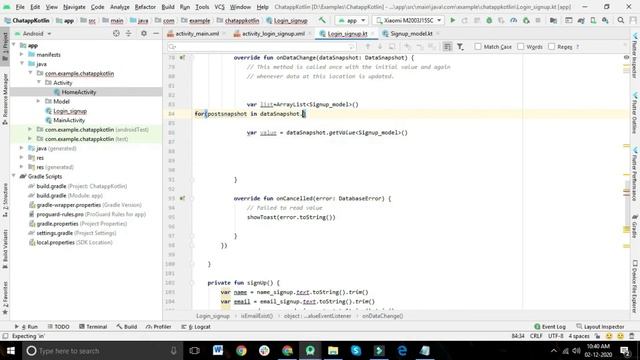Click the CRLF line separator indicator
Viewport: 640px width, 360px height.
pyautogui.click(x=536, y=336)
